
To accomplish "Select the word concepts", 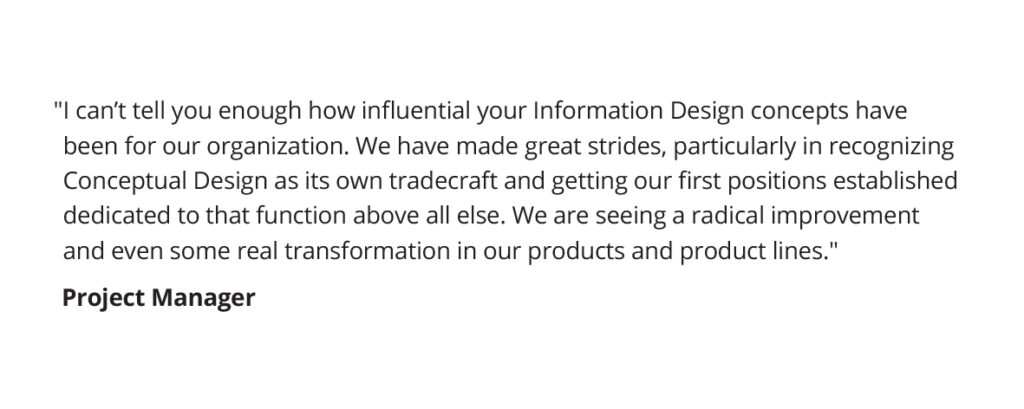I will tap(799, 113).
